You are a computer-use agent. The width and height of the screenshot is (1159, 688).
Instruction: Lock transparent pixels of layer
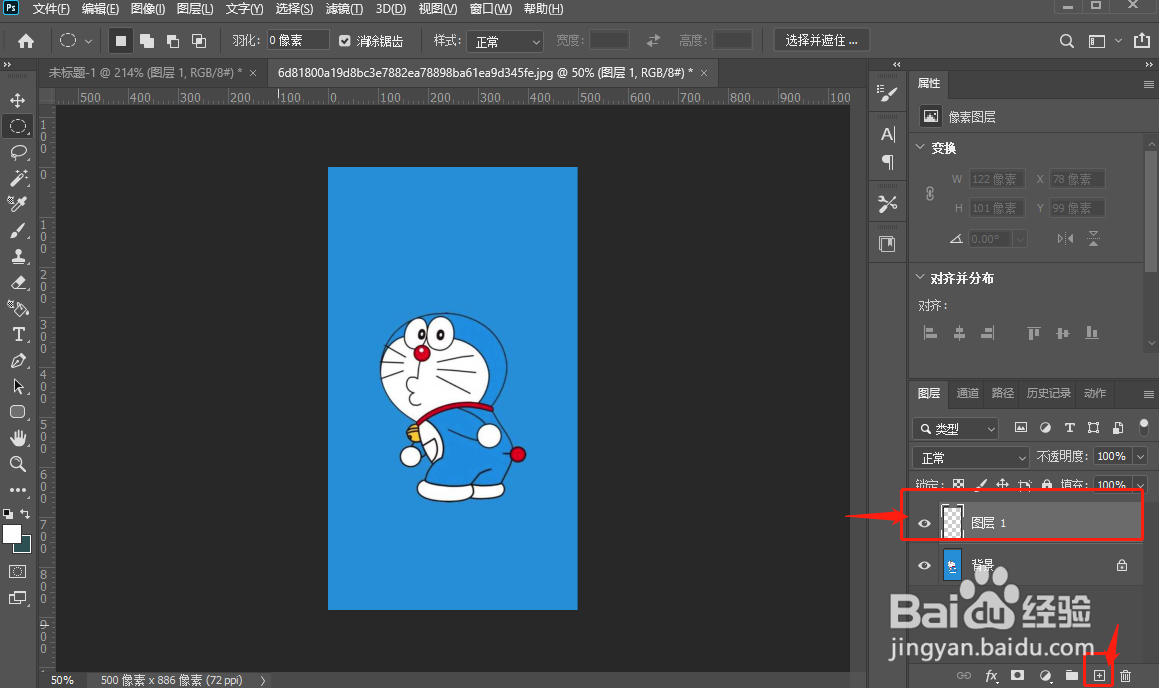958,485
